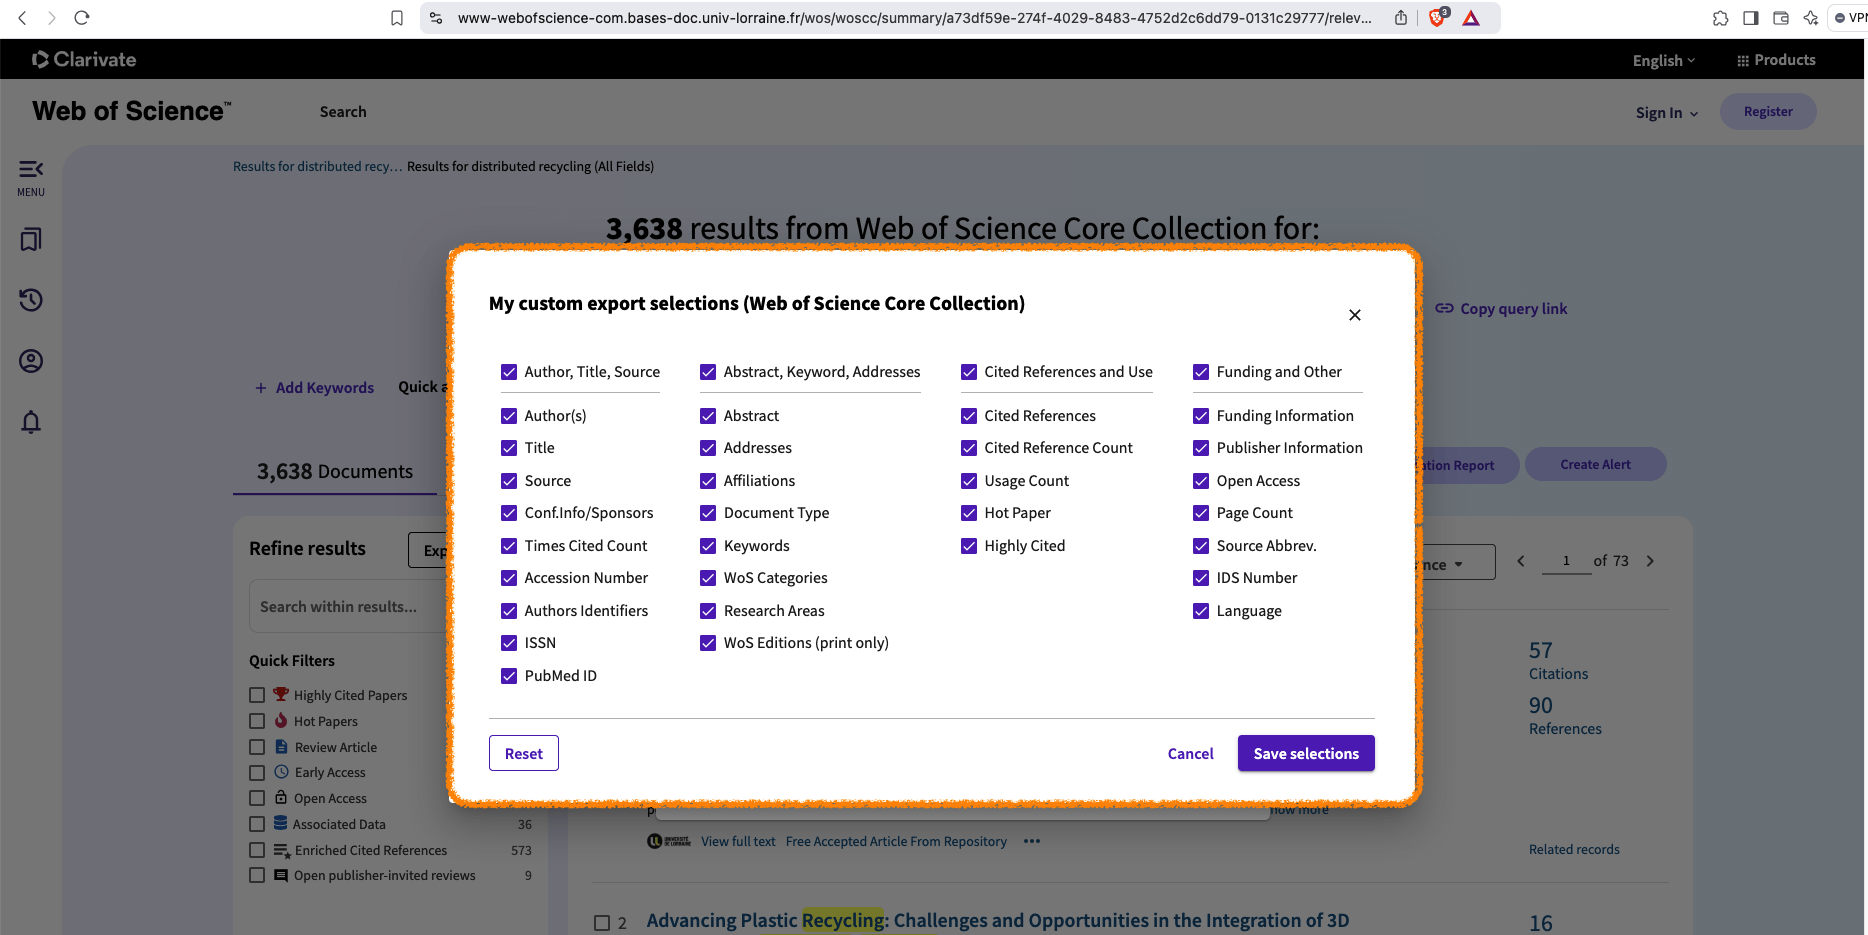
Task: Open the English language dropdown
Action: point(1663,61)
